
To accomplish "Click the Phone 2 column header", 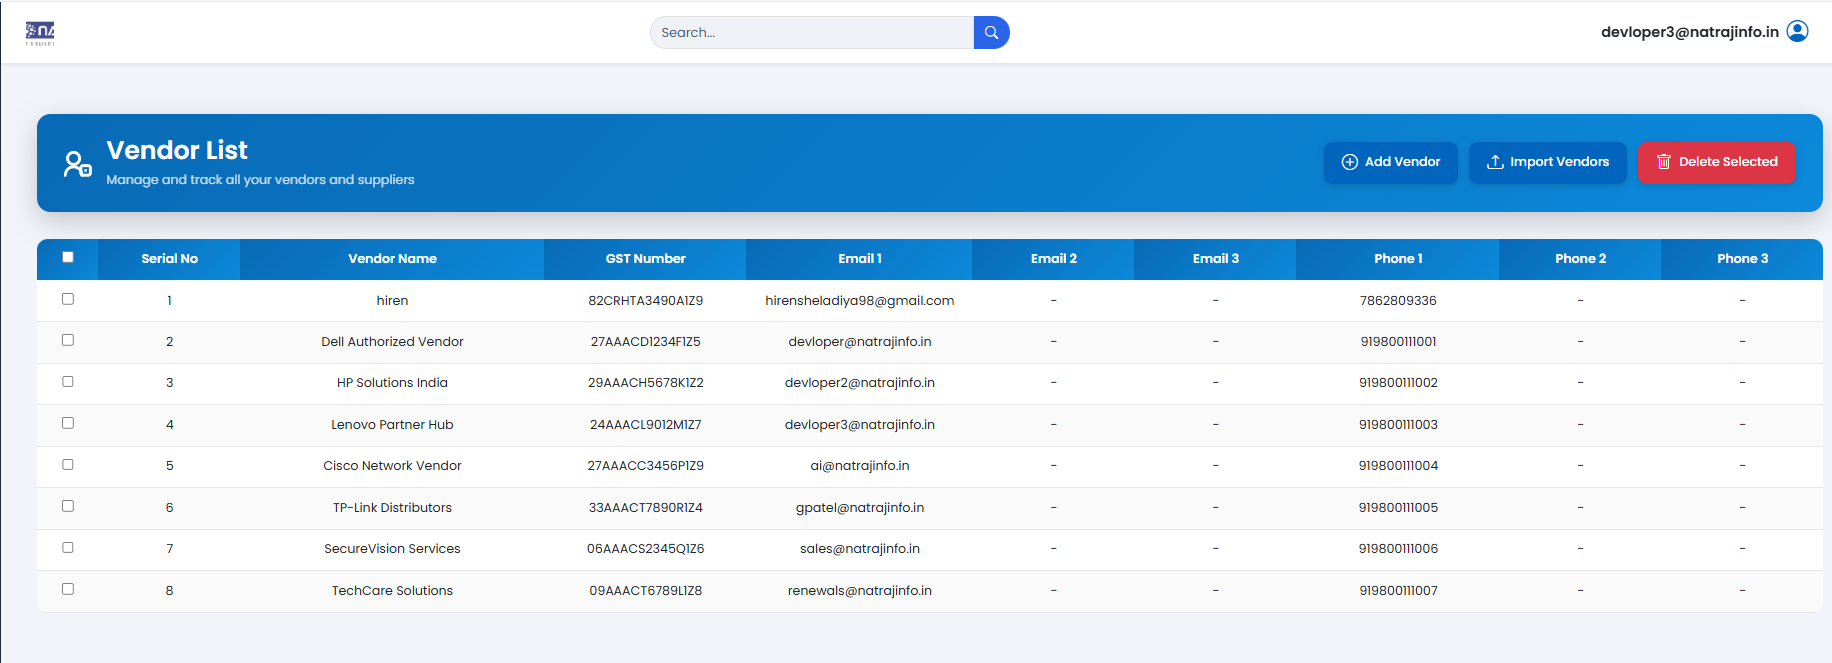I will (1580, 259).
